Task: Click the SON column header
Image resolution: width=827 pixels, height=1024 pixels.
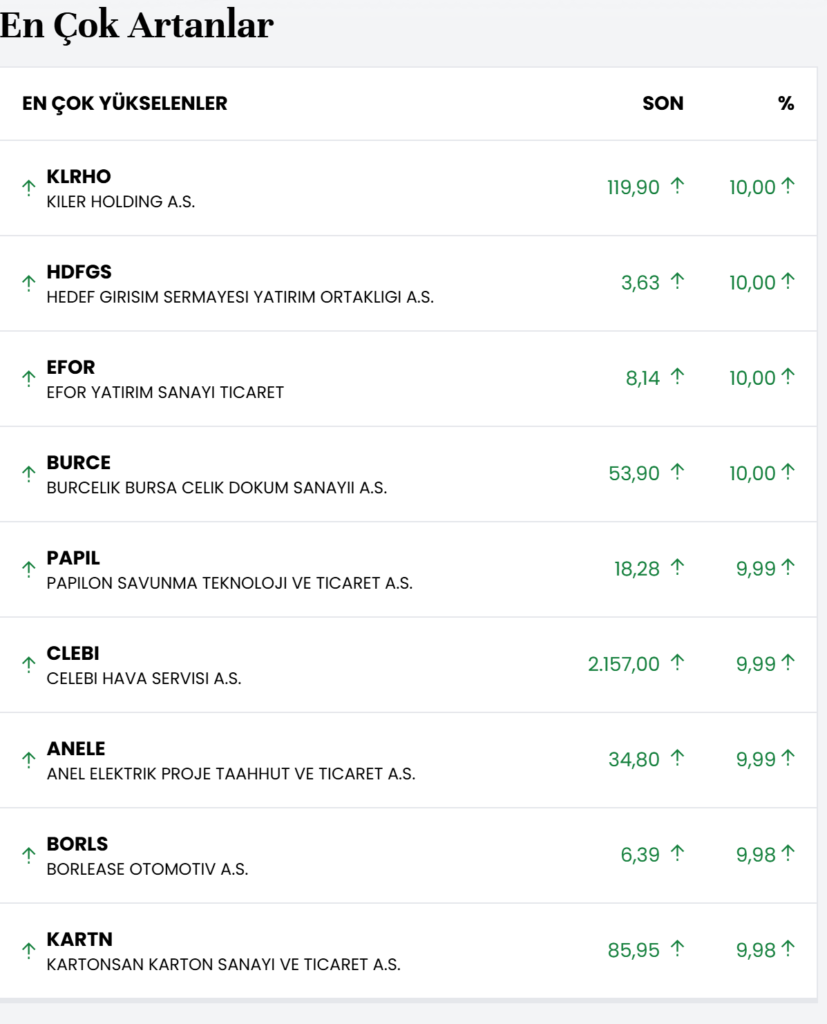Action: pos(663,103)
